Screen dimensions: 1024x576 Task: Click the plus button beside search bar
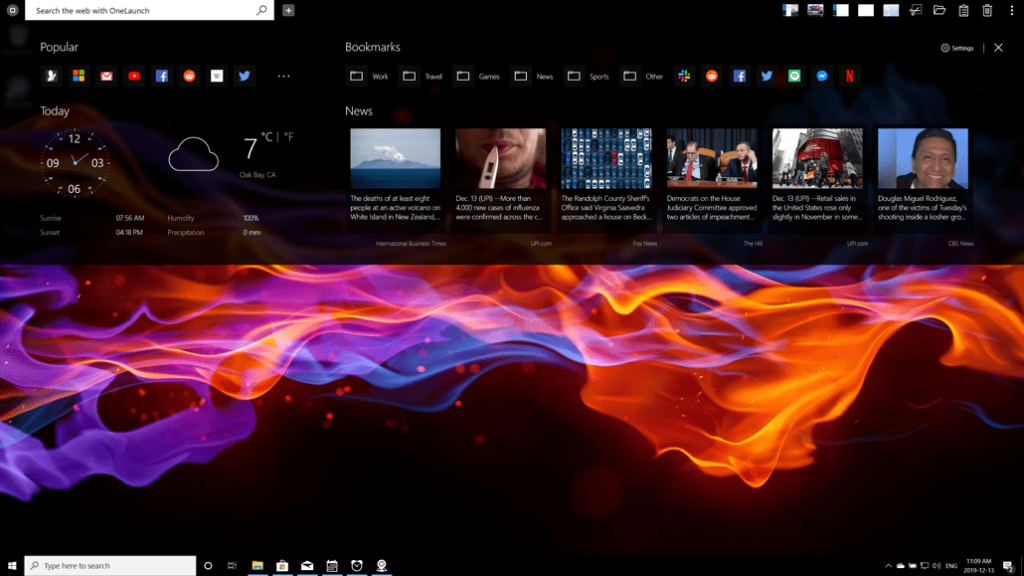tap(288, 10)
